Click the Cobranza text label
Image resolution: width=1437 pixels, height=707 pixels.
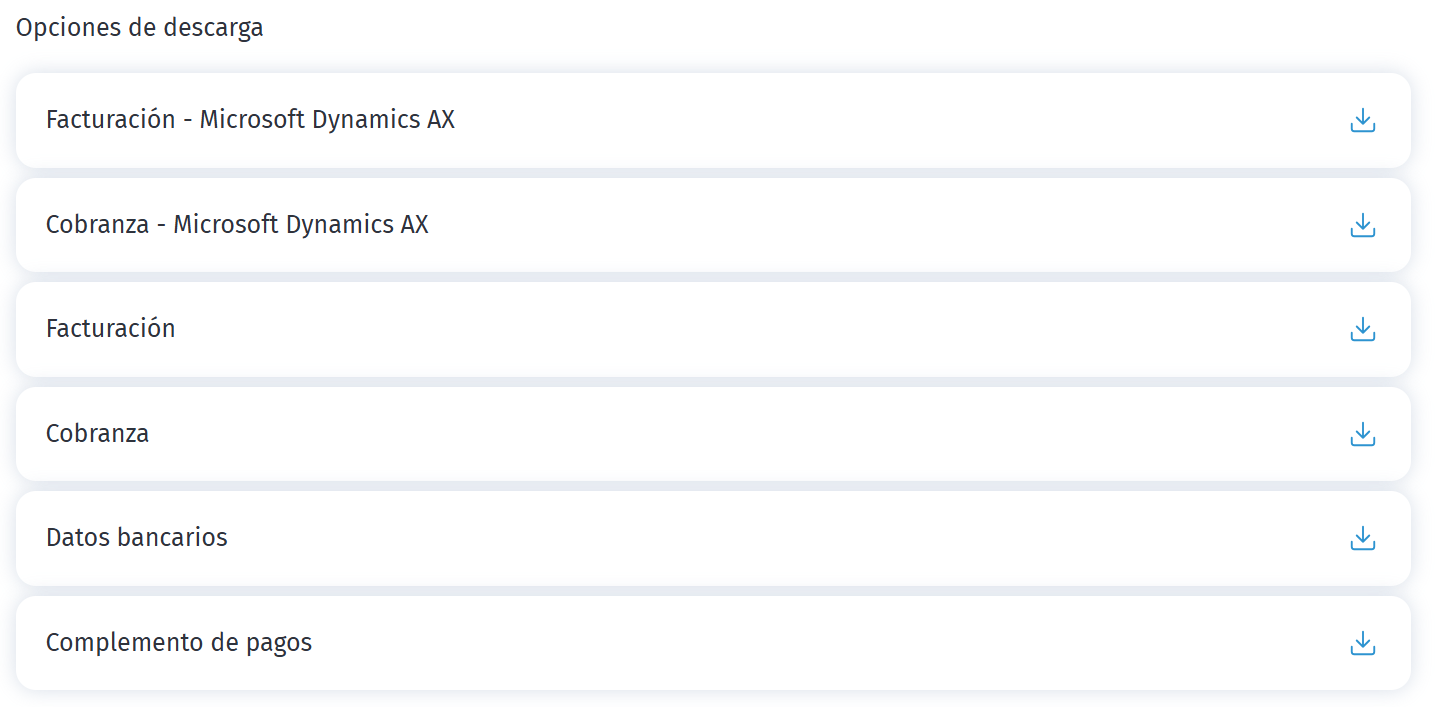[x=97, y=434]
